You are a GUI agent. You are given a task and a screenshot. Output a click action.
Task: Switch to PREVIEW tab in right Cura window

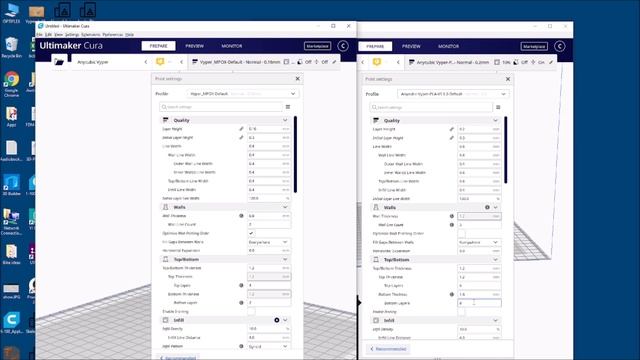pos(411,47)
